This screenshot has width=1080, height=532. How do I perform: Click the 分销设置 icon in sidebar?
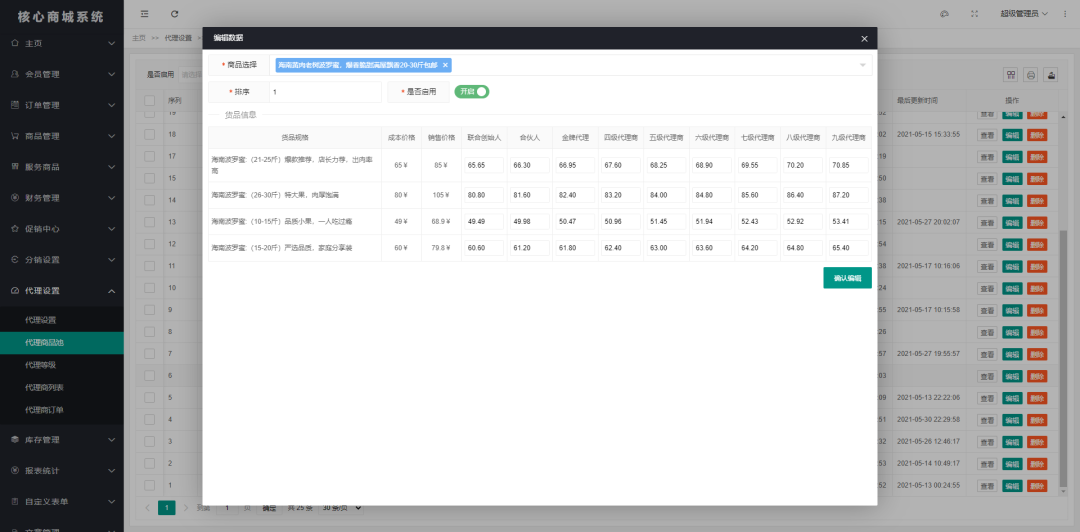click(15, 260)
